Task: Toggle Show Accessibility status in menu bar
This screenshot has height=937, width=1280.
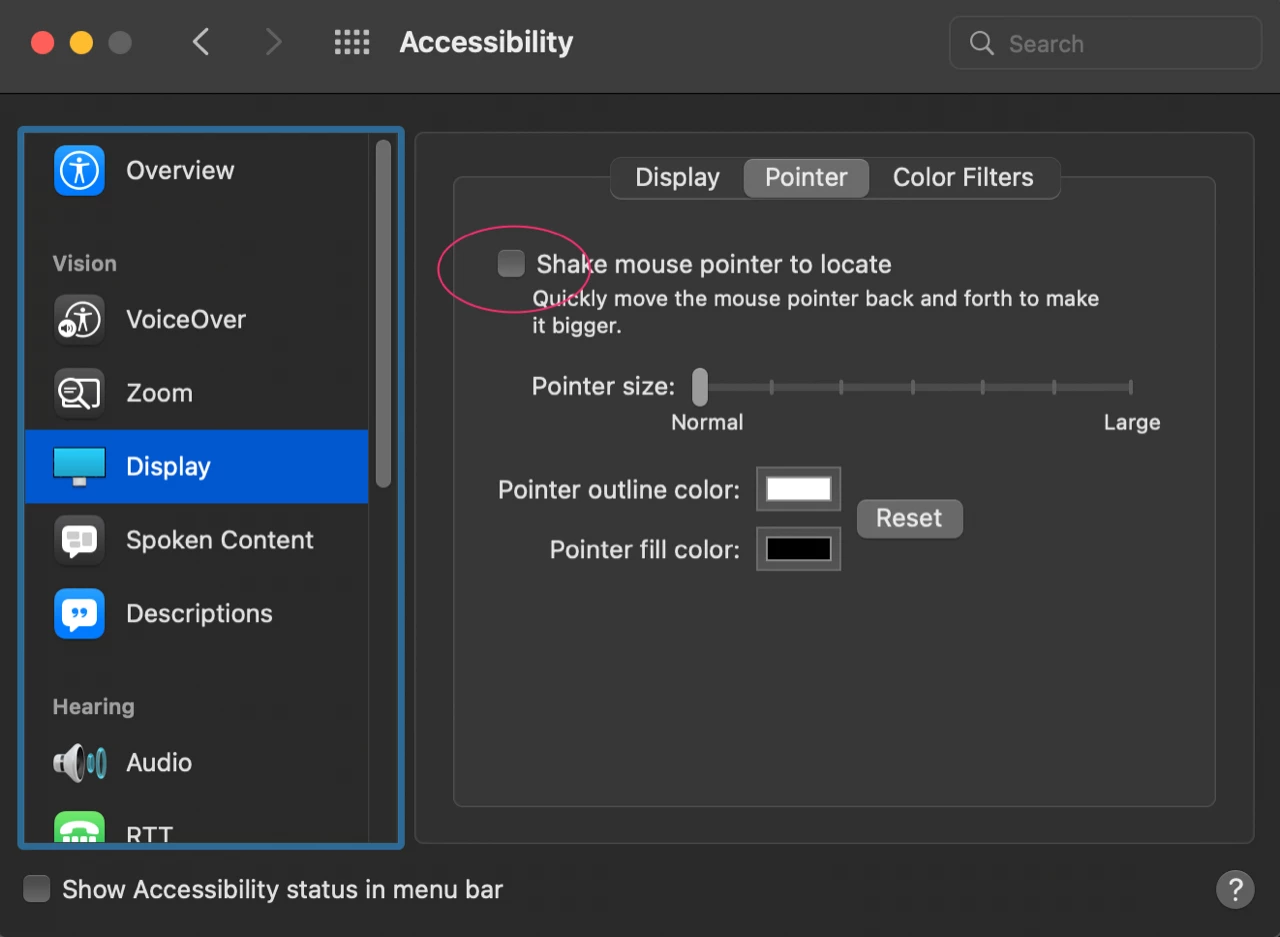Action: pos(37,889)
